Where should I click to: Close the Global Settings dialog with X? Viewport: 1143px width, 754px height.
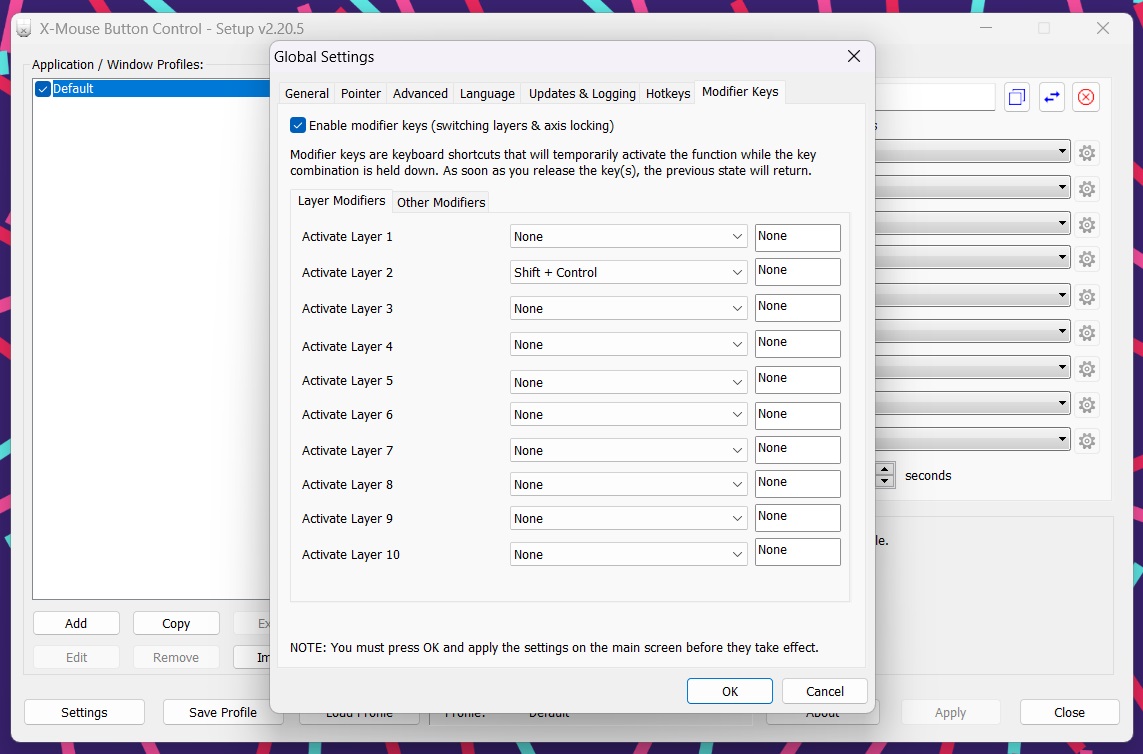853,57
